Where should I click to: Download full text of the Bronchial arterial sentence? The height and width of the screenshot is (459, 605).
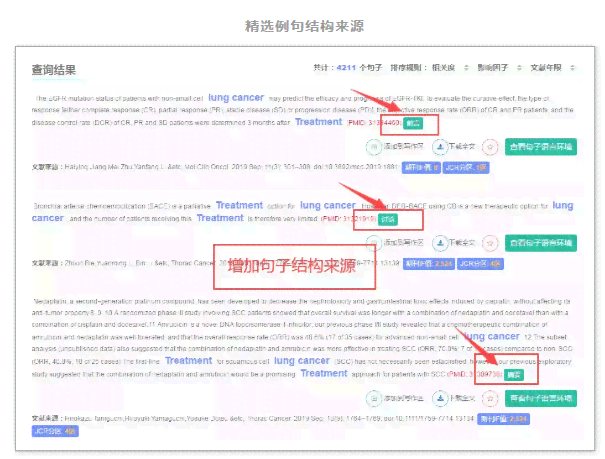click(439, 243)
